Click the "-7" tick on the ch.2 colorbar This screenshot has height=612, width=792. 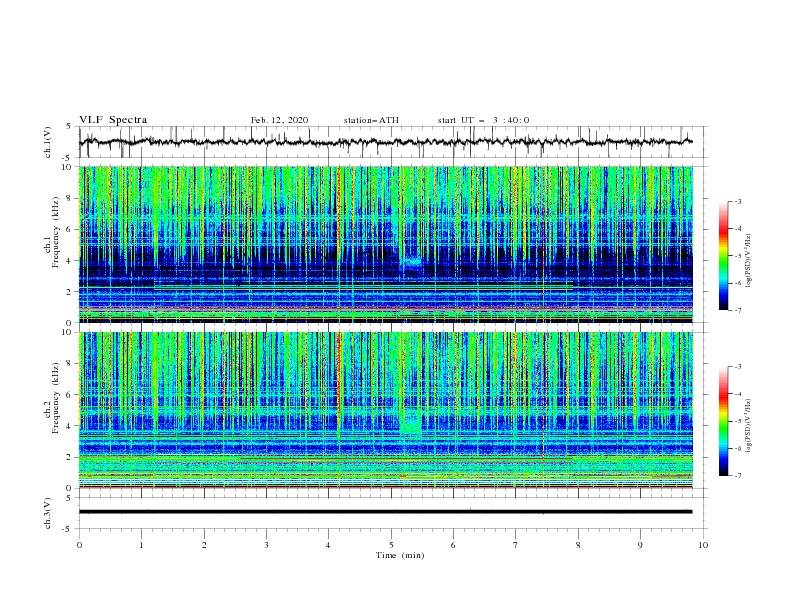pyautogui.click(x=737, y=475)
